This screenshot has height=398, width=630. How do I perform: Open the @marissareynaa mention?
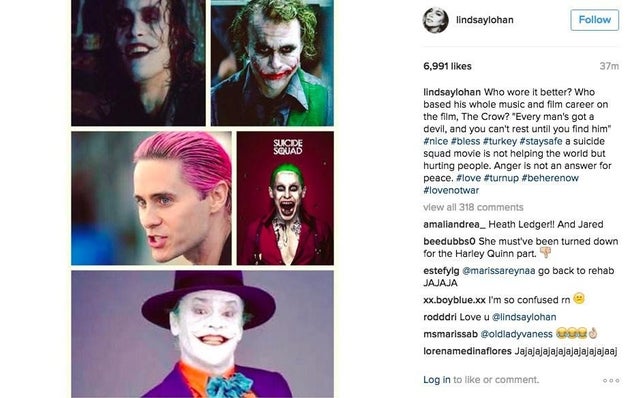click(x=499, y=271)
